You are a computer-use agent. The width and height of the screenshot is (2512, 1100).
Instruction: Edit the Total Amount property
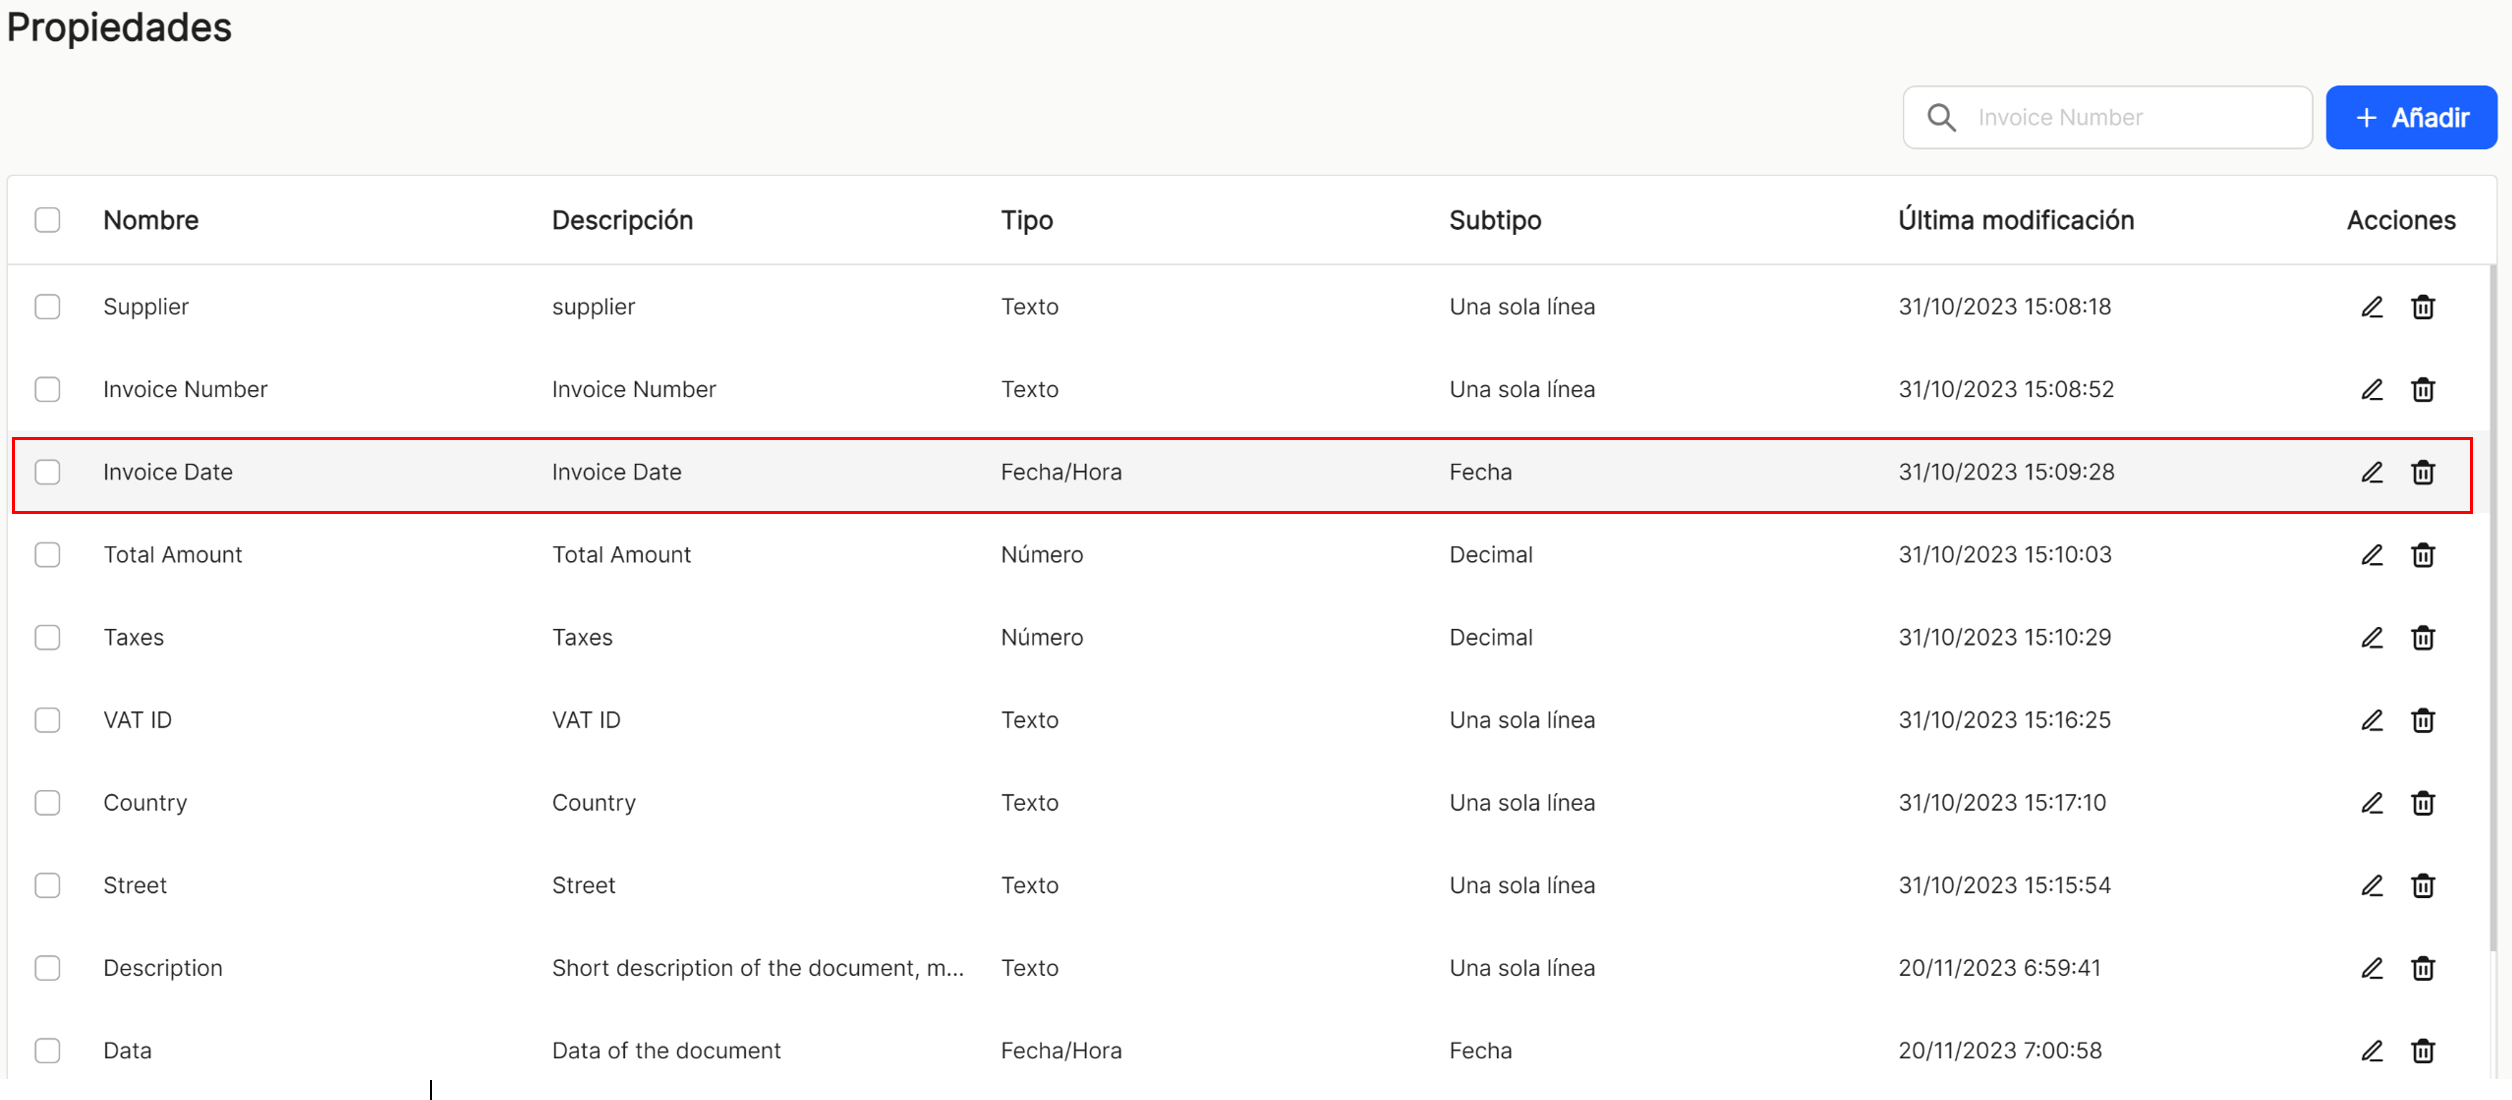pyautogui.click(x=2372, y=555)
